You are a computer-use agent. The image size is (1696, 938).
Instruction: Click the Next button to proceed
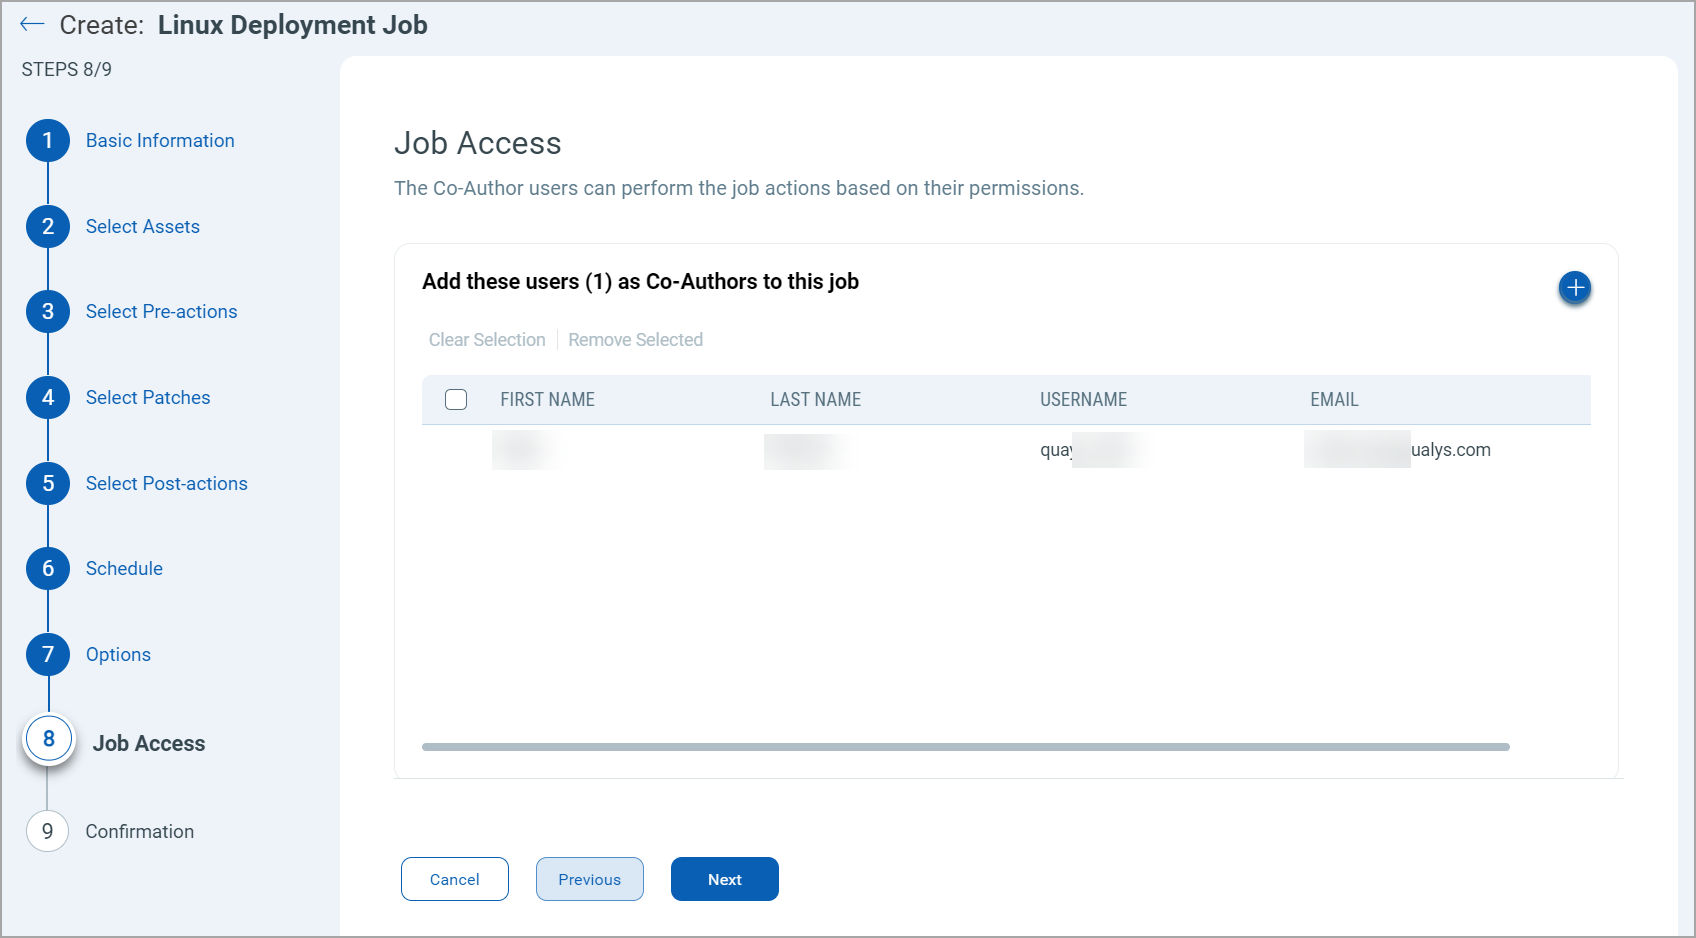(x=724, y=879)
